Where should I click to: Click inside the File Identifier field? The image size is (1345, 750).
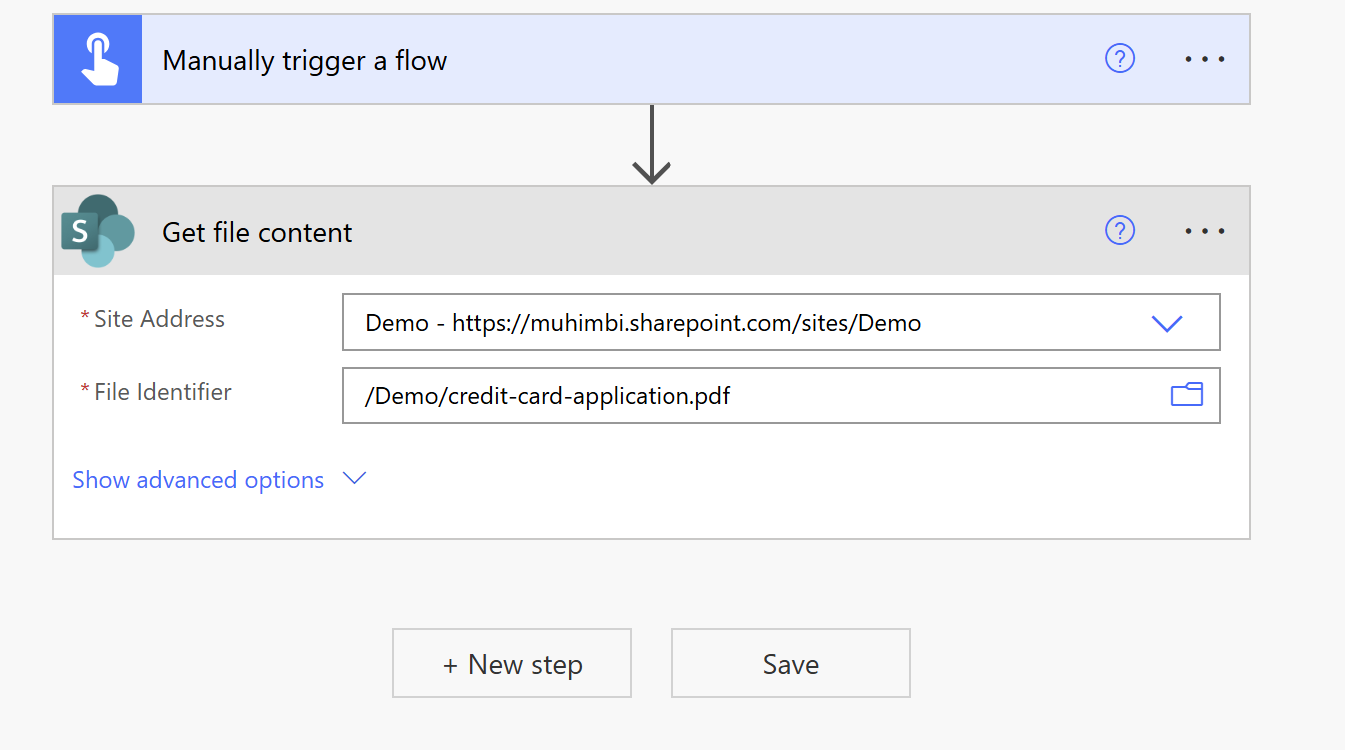700,395
